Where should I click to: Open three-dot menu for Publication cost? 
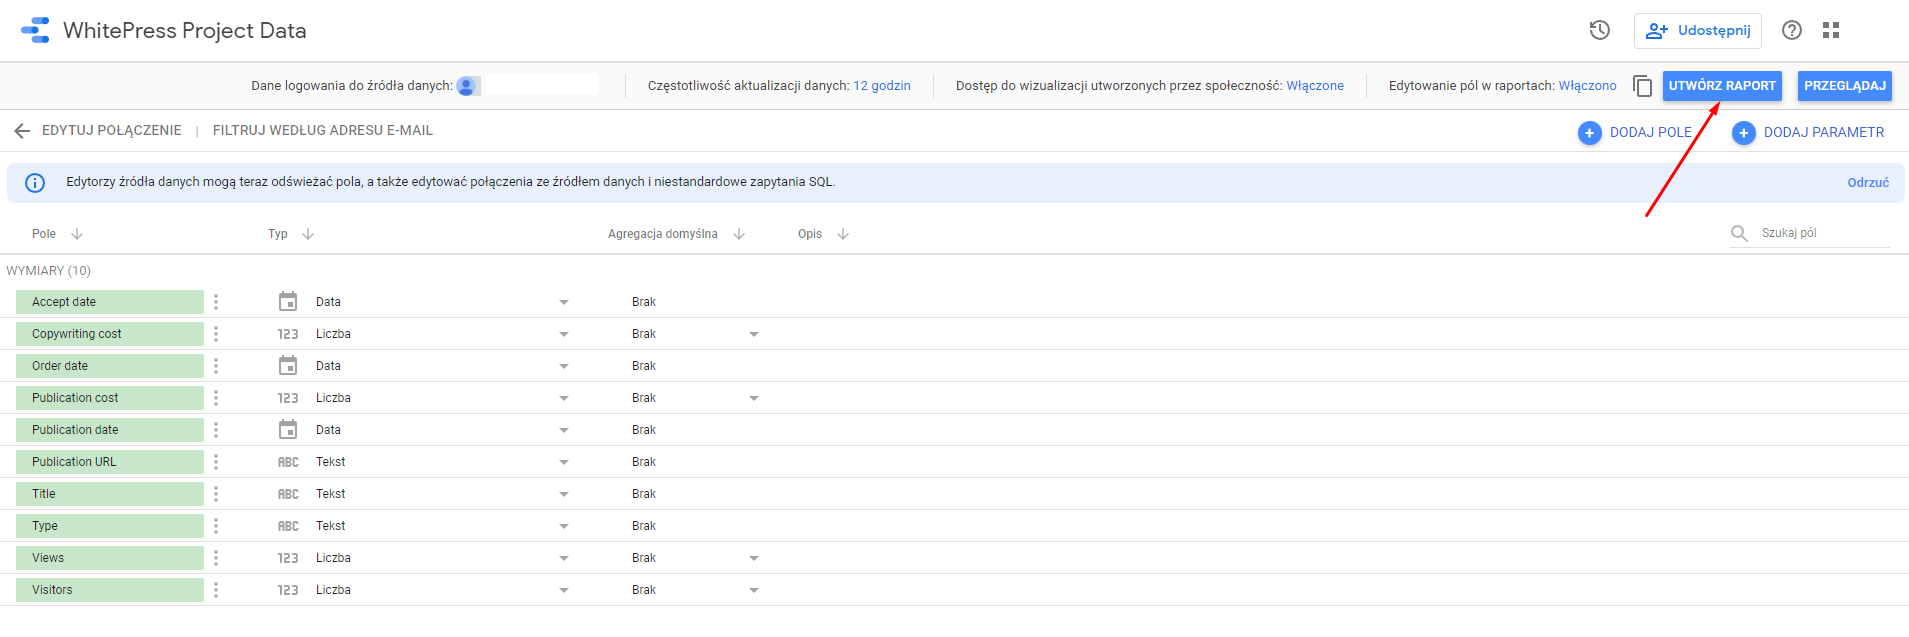tap(216, 398)
